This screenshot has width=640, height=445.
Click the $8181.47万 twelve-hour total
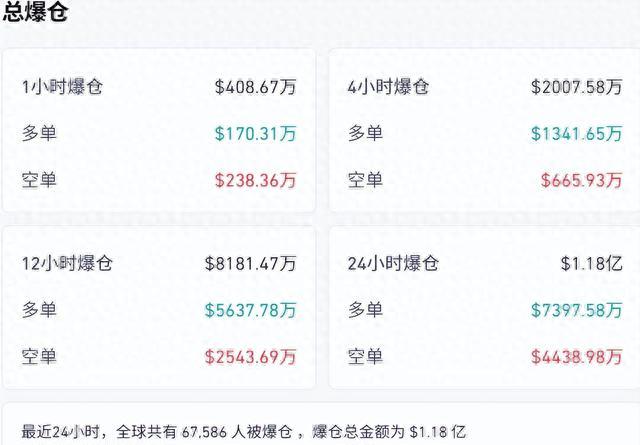(x=250, y=263)
